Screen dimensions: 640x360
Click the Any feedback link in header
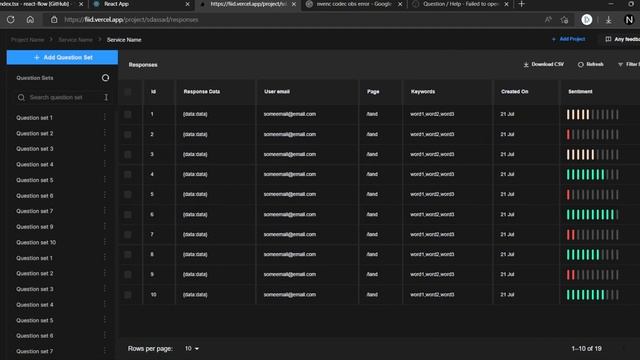coord(623,39)
